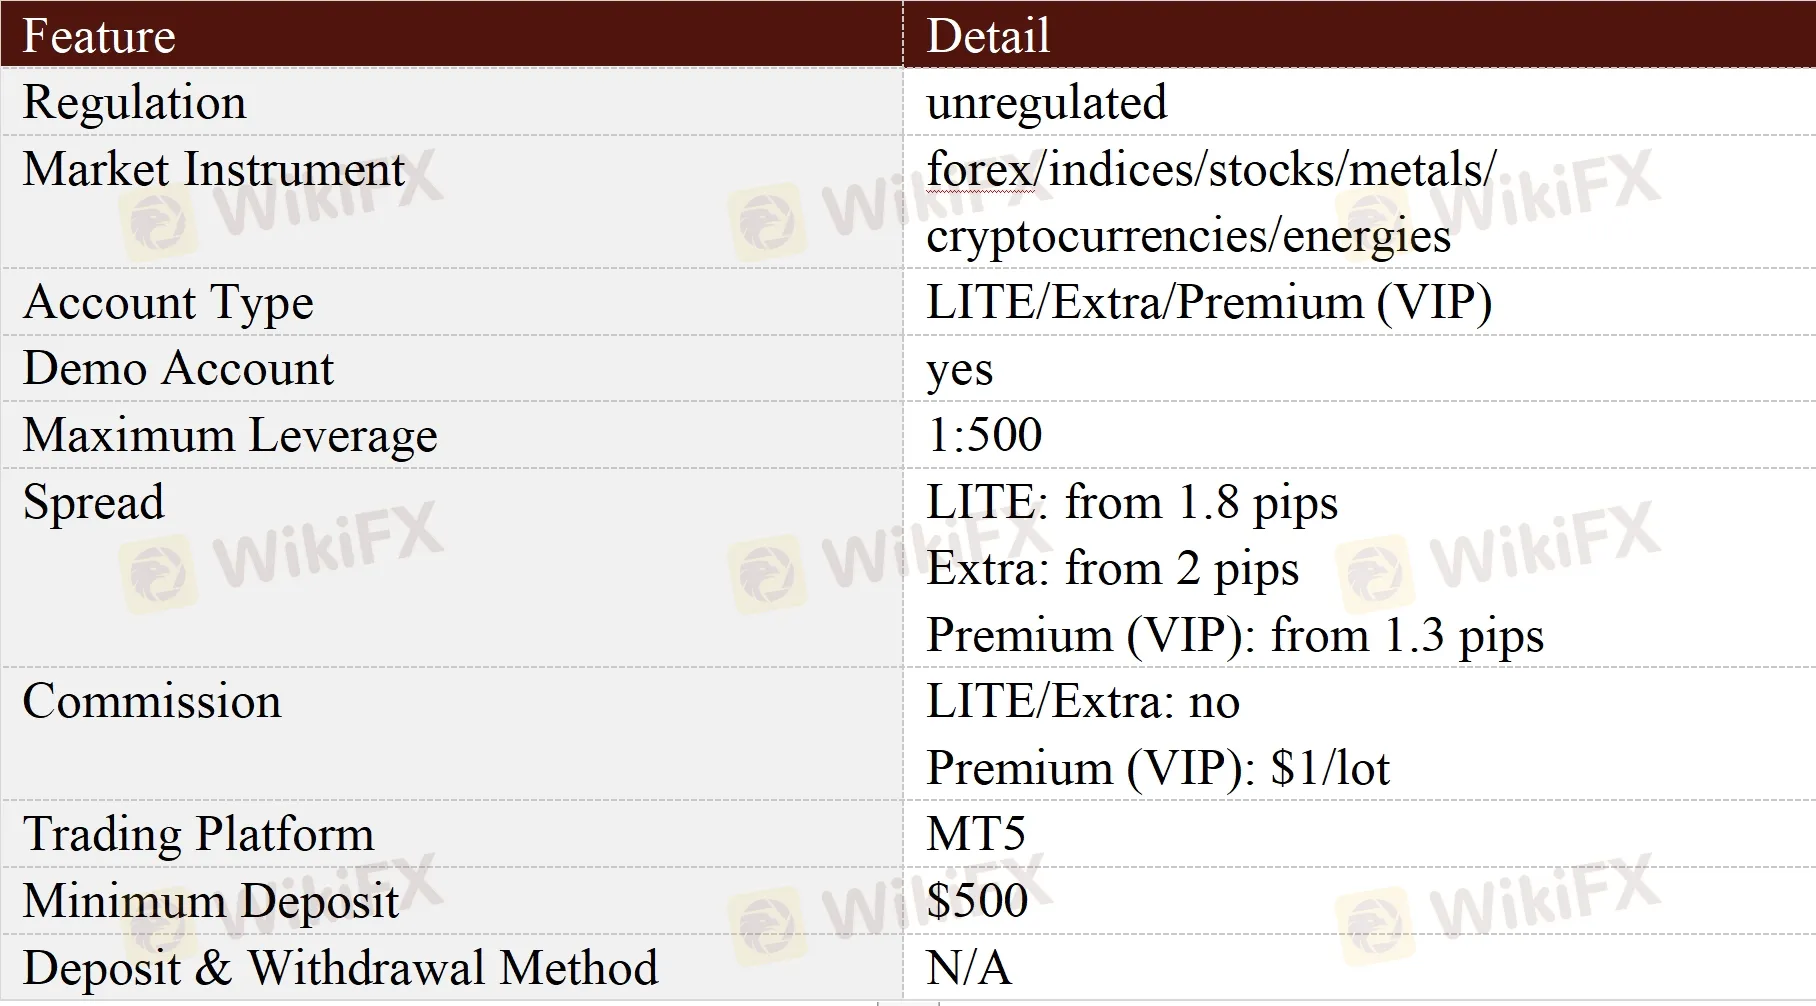The width and height of the screenshot is (1816, 1006).
Task: Select the Commission row label
Action: [152, 701]
